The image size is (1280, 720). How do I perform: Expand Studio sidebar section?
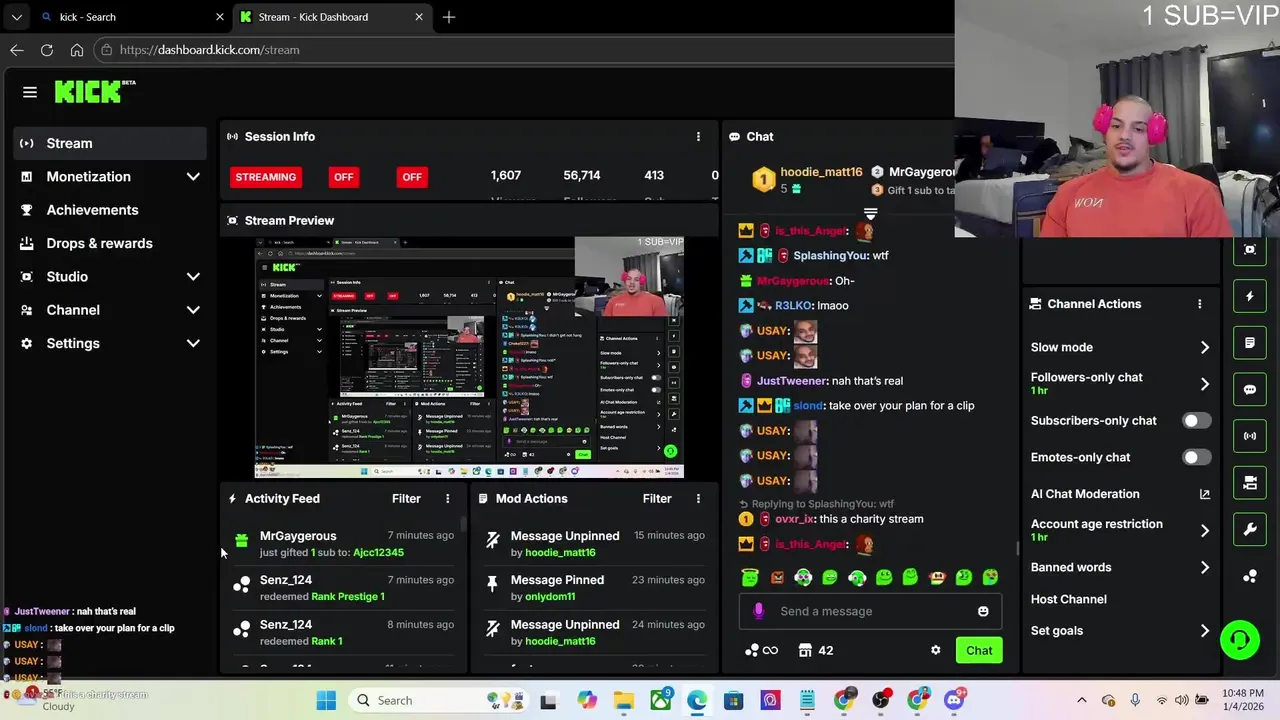click(x=193, y=277)
